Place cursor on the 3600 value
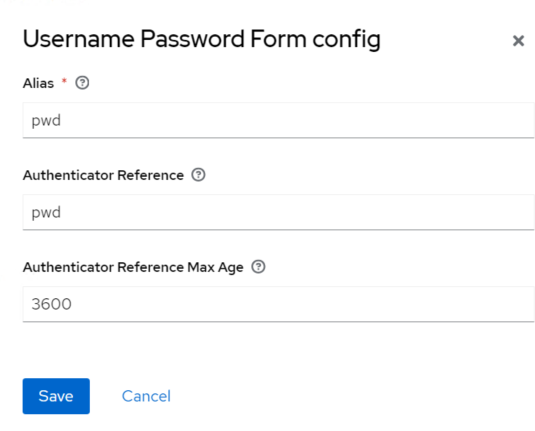Screen dimensions: 535x431 pyautogui.click(x=52, y=304)
